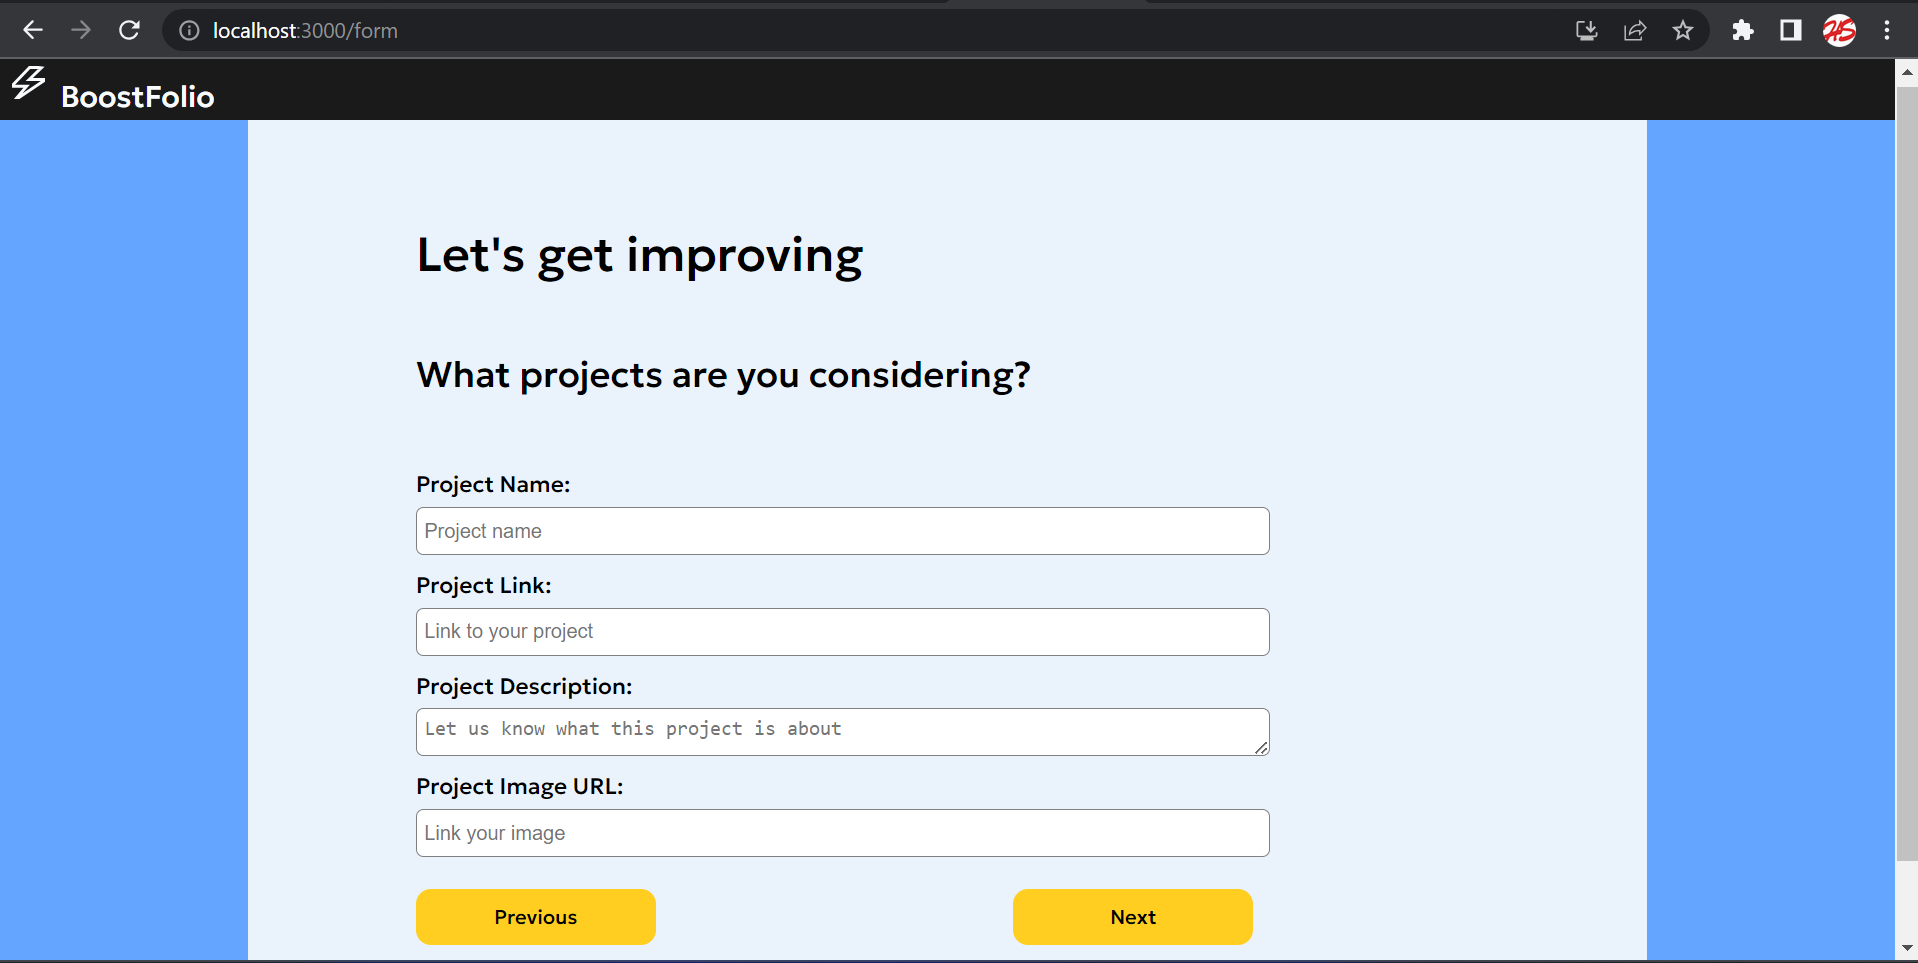
Task: Bookmark this page with the star
Action: (1682, 30)
